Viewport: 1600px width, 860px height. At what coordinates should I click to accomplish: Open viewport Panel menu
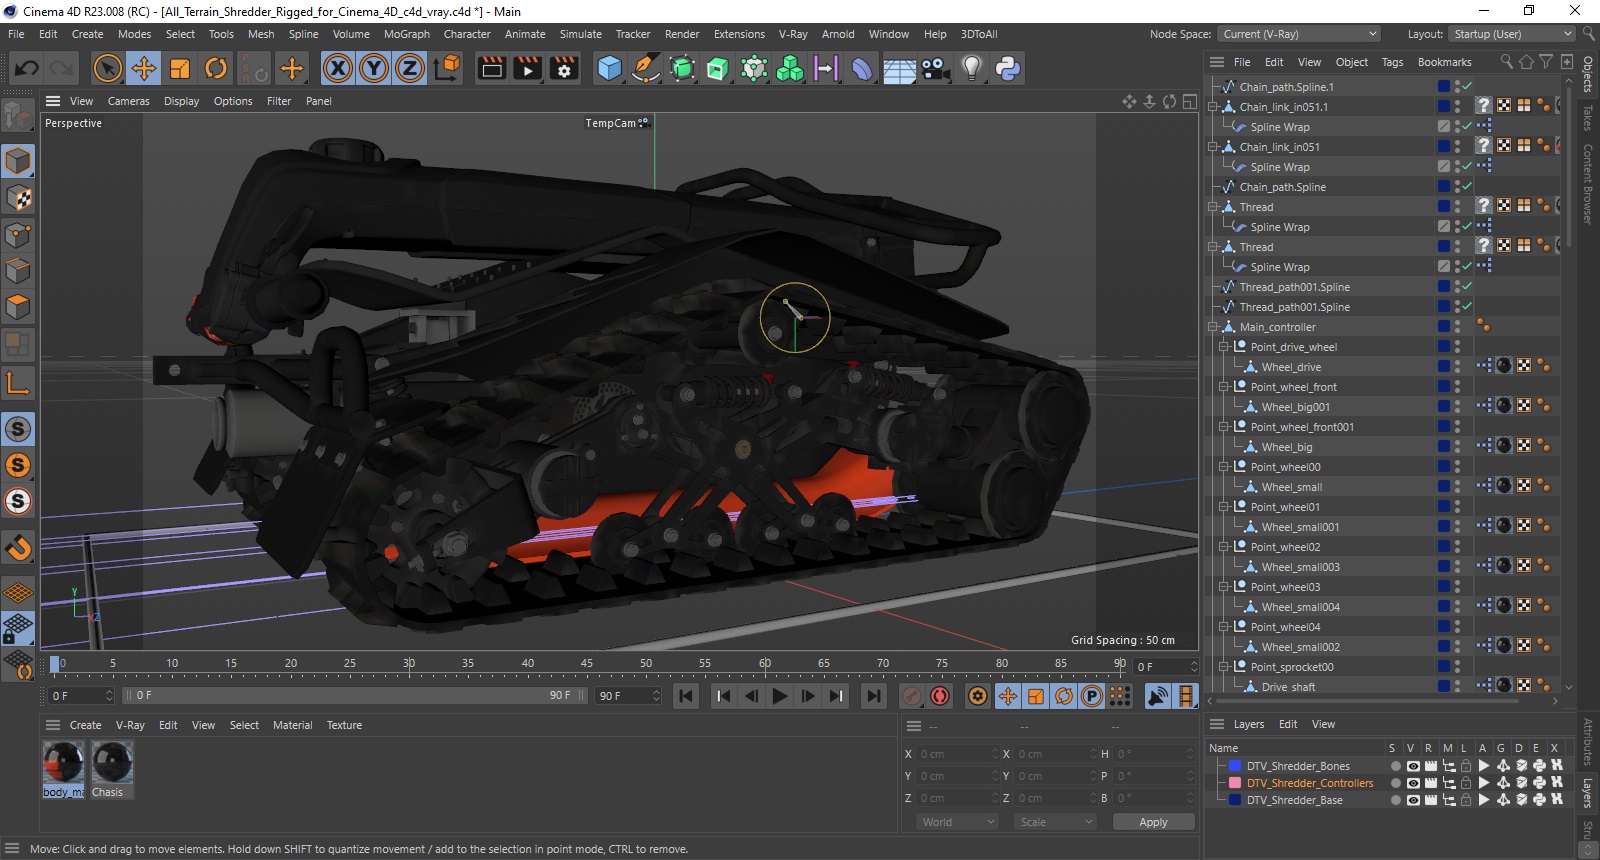[x=319, y=101]
